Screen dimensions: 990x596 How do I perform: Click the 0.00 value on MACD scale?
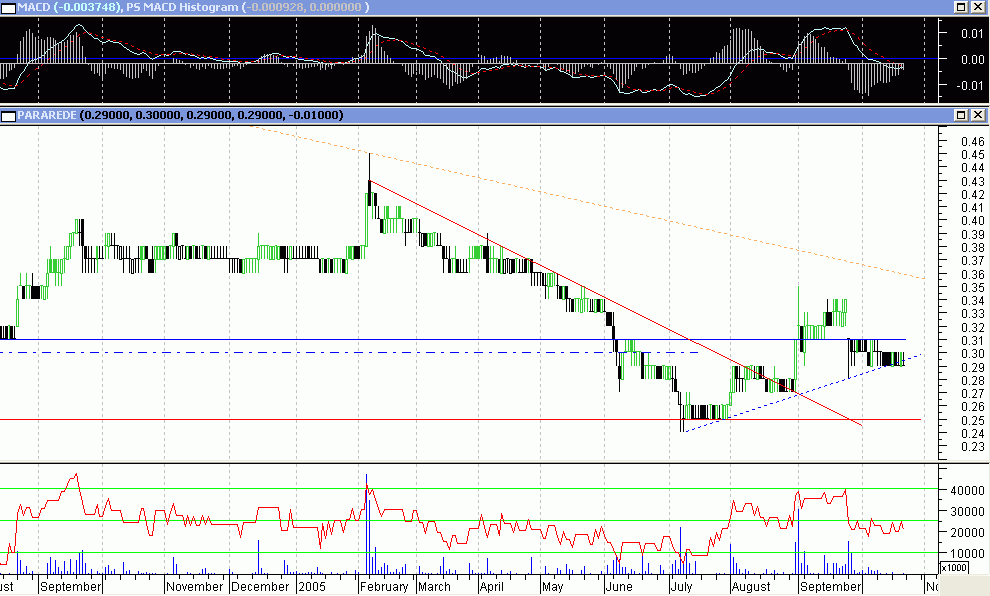click(x=972, y=59)
